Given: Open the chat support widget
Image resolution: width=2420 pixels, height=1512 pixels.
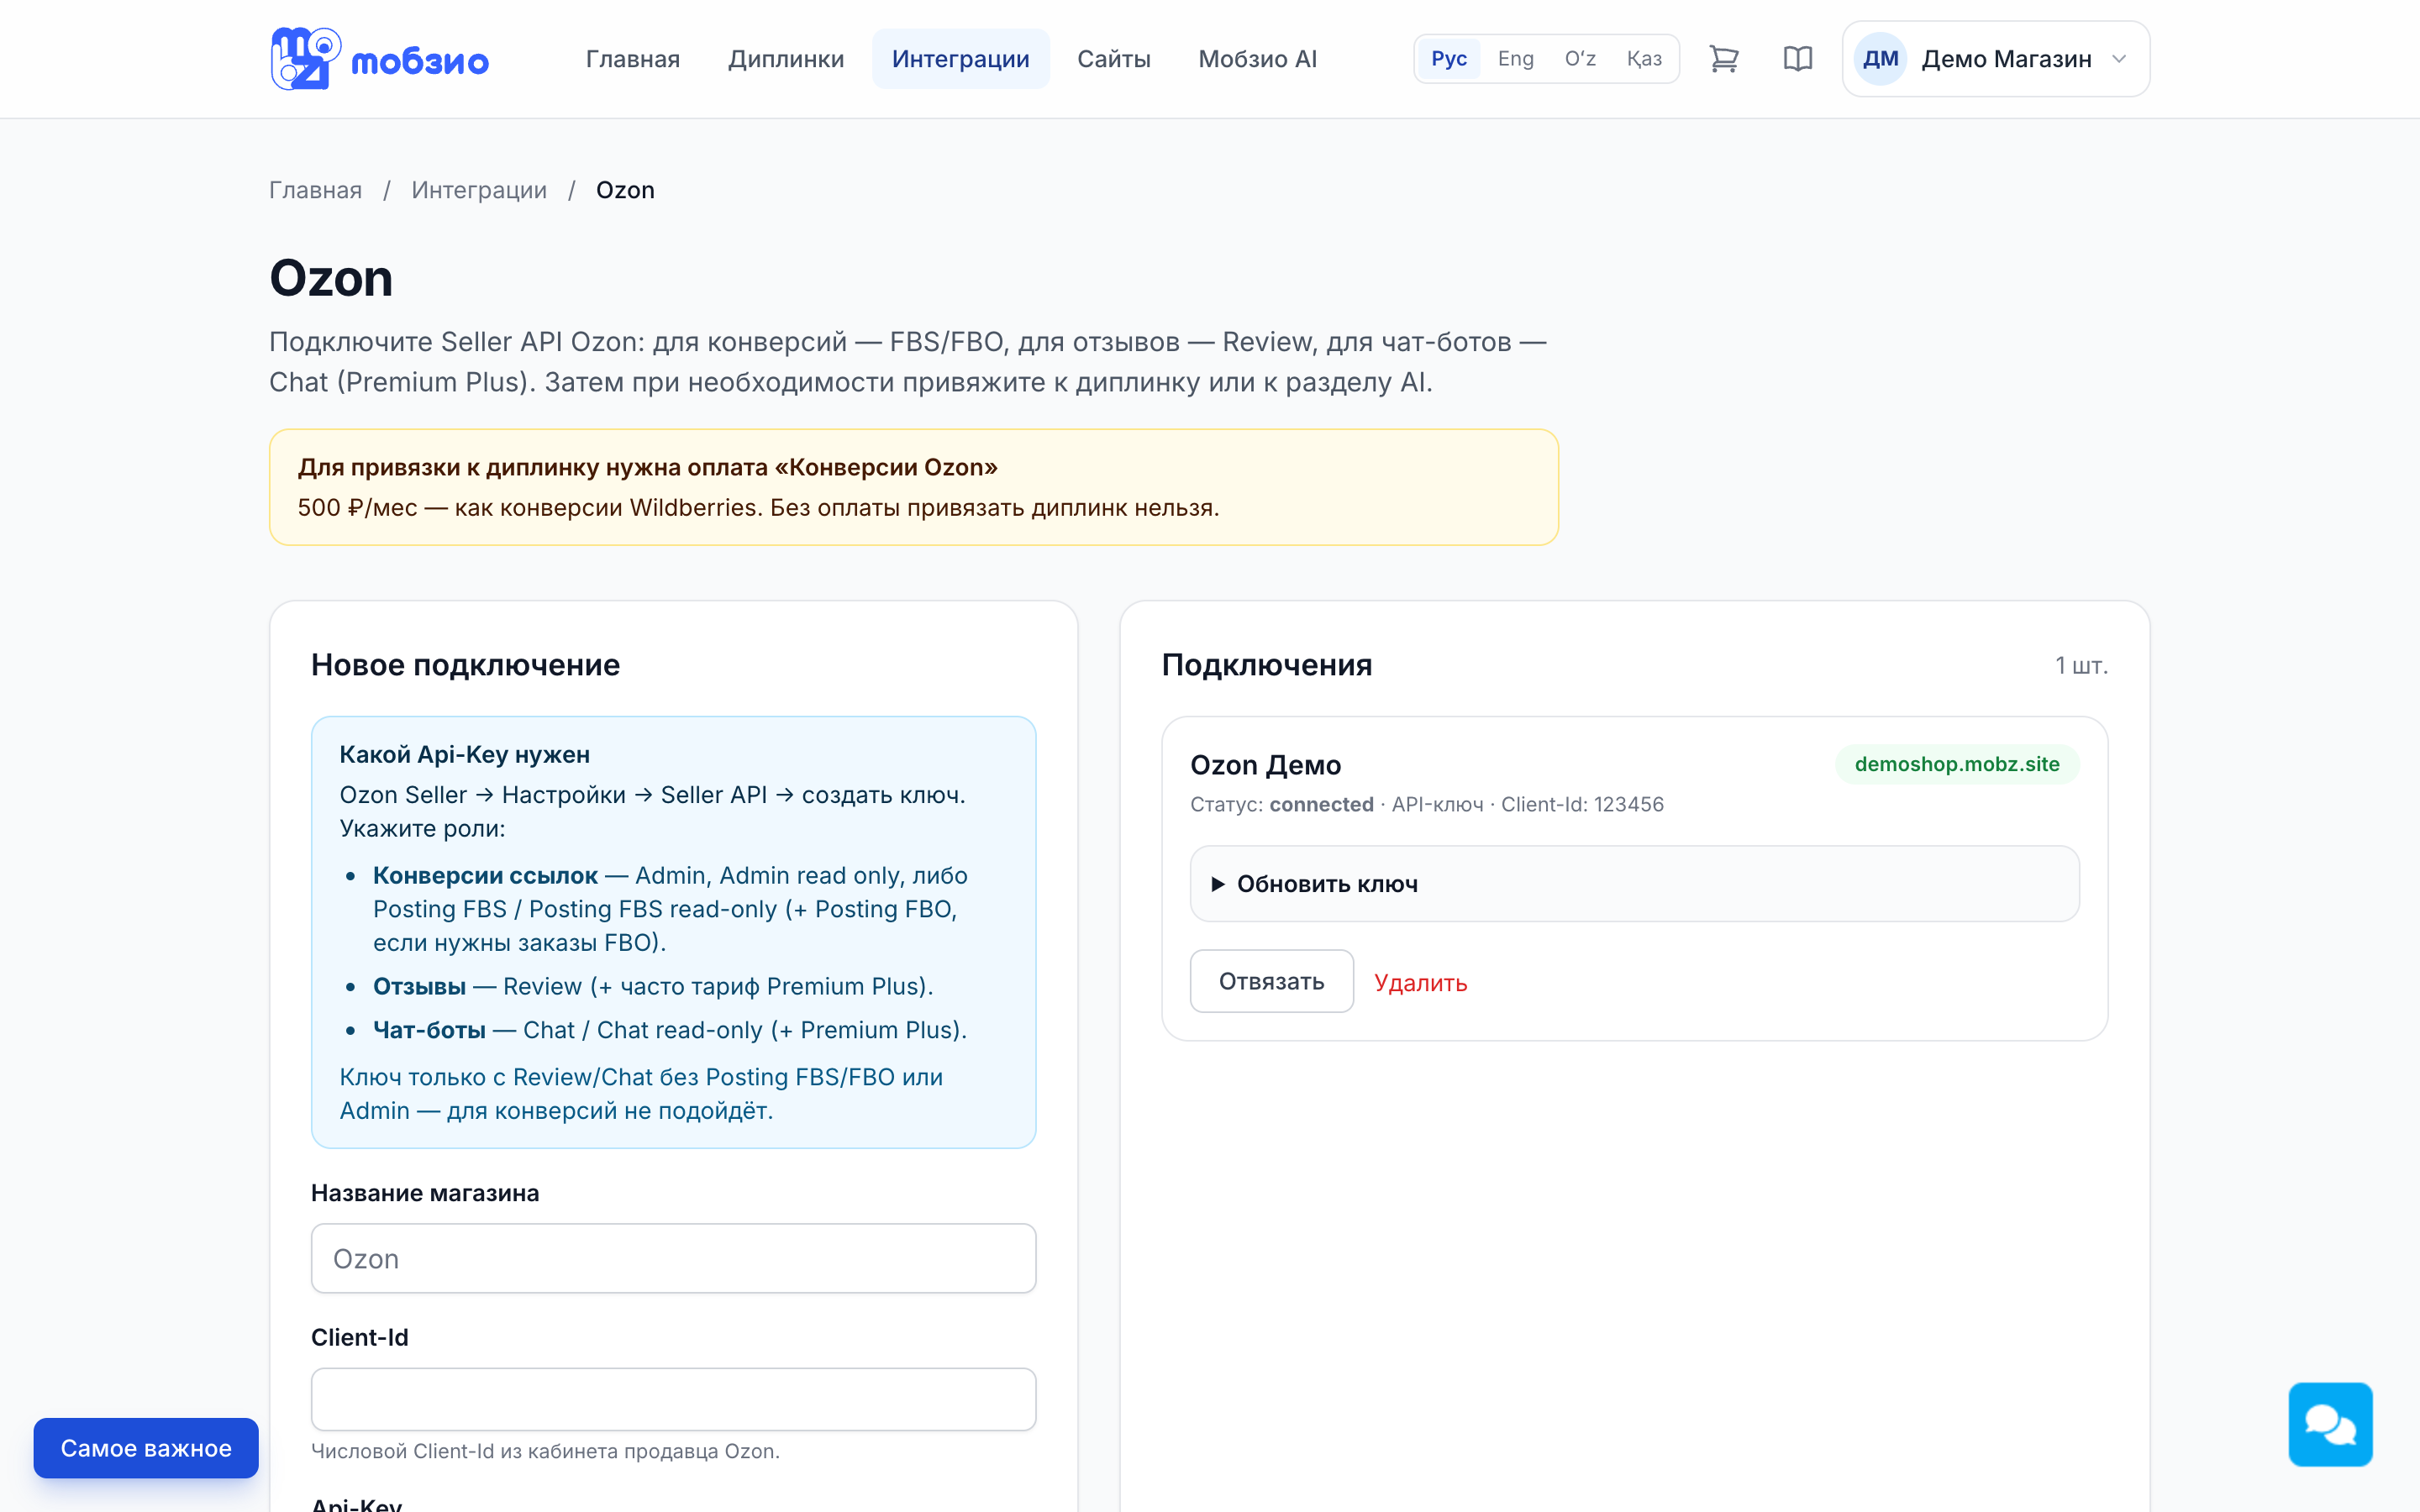Looking at the screenshot, I should [2330, 1424].
